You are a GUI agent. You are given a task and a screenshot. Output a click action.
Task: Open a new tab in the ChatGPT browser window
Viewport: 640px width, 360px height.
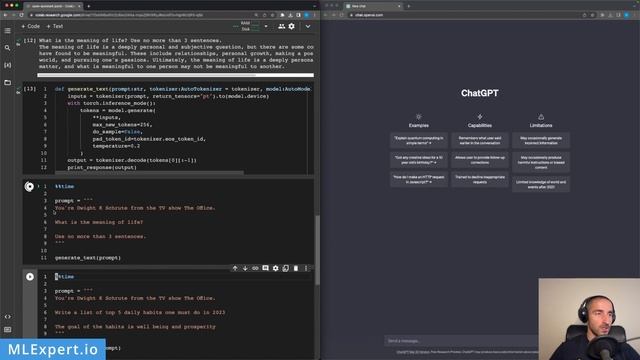[409, 6]
